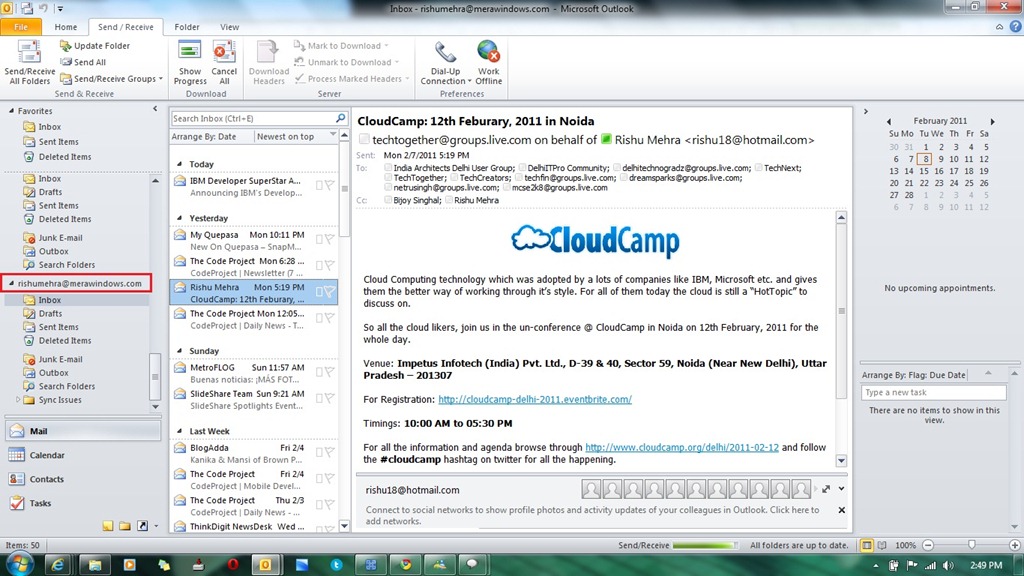Click first contact photo placeholder in People Pane

coord(591,488)
